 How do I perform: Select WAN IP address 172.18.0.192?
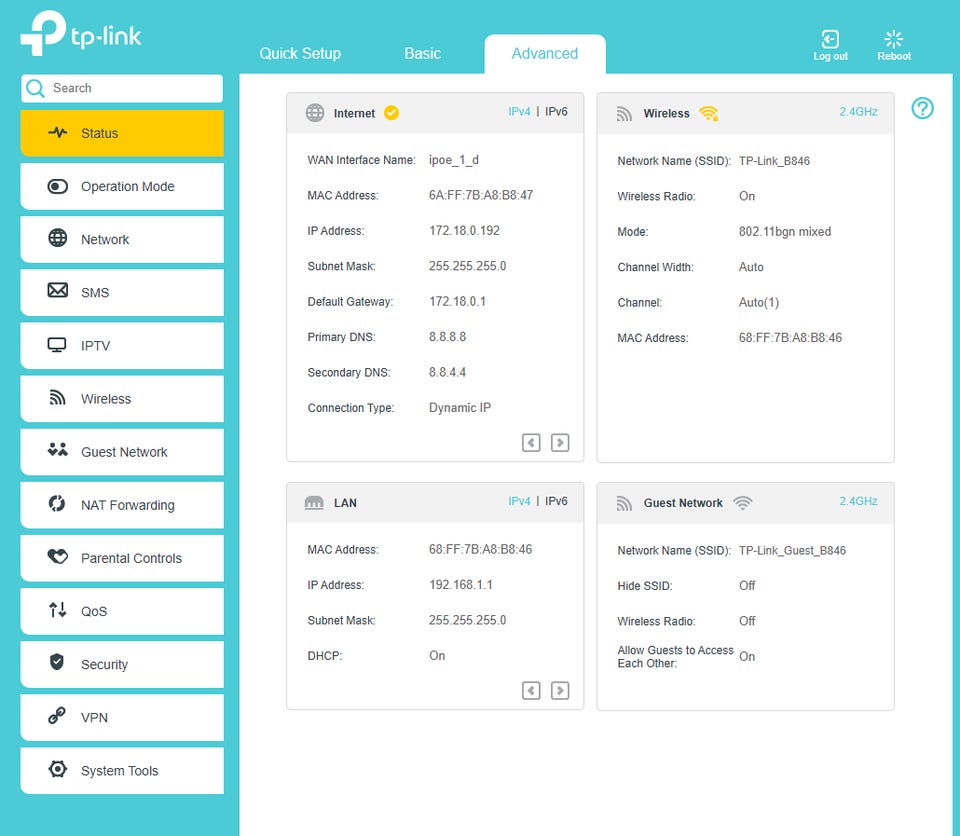pos(464,230)
